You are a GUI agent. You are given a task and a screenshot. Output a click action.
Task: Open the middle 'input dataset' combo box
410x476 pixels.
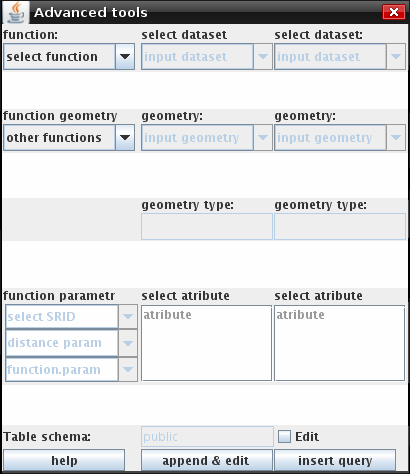point(207,57)
